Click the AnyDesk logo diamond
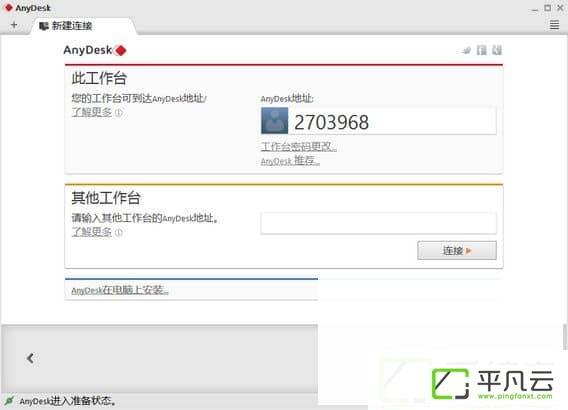 (121, 51)
